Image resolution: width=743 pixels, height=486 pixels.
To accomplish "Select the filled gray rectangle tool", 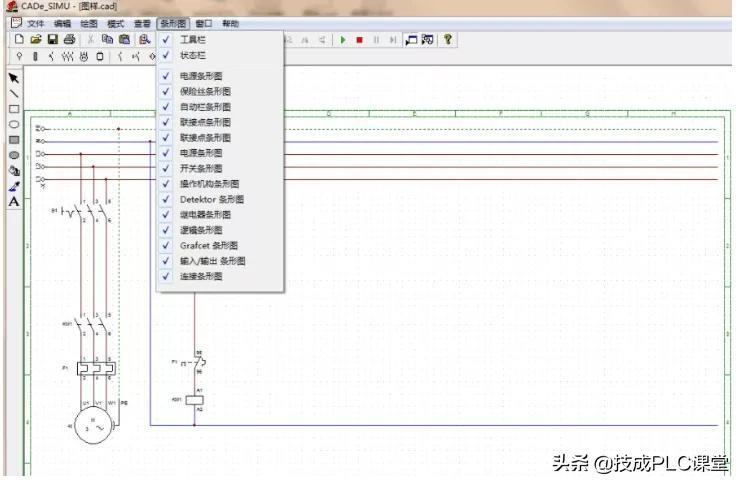I will 14,140.
